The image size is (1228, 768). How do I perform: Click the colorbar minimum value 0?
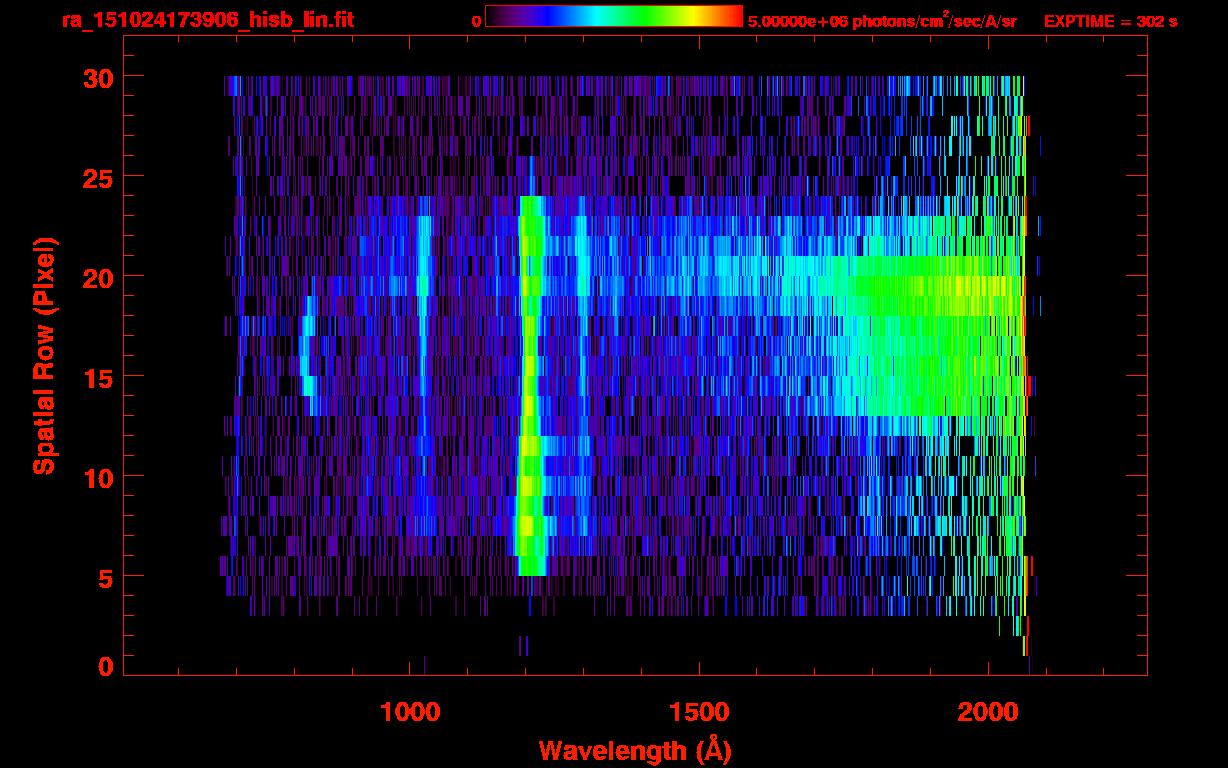tap(476, 21)
